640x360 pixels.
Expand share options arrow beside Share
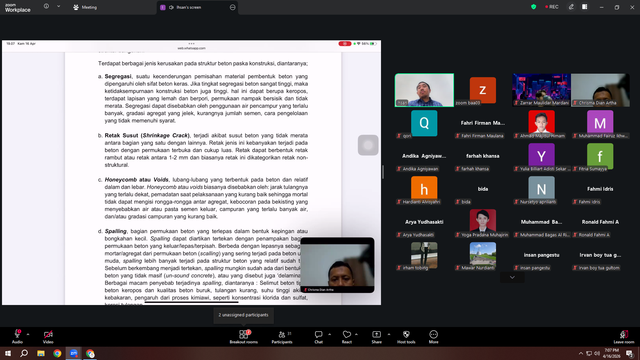click(389, 334)
